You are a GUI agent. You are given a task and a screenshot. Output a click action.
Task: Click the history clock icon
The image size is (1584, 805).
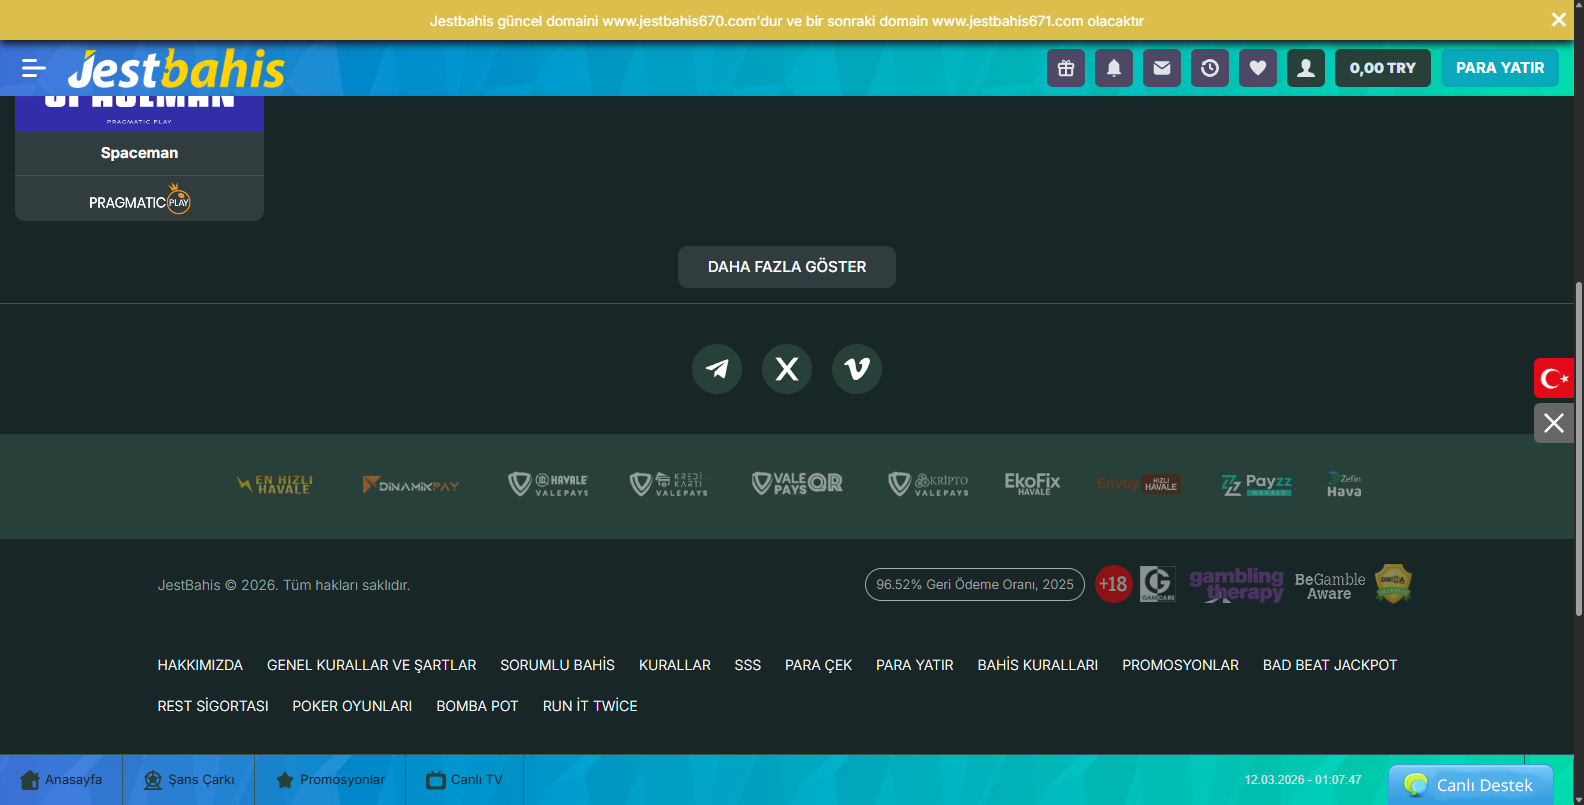tap(1210, 68)
